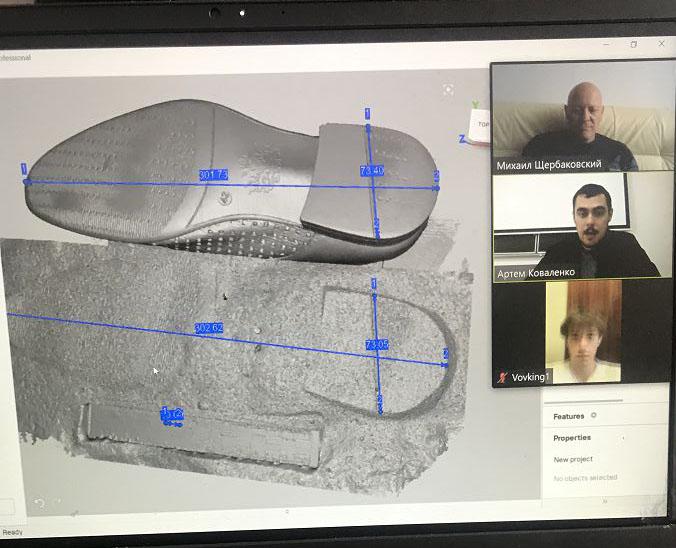The height and width of the screenshot is (548, 676).
Task: Expand the small arrow beside Properties
Action: [624, 438]
